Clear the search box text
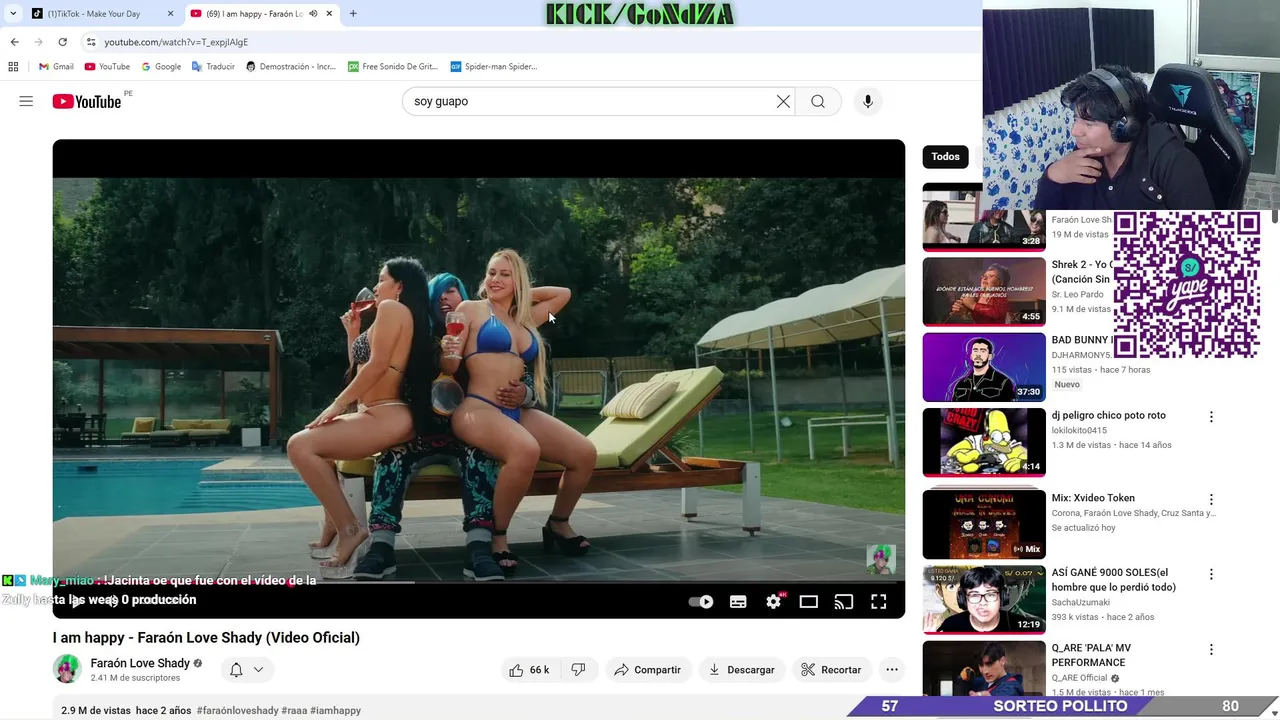Viewport: 1280px width, 720px height. [783, 101]
